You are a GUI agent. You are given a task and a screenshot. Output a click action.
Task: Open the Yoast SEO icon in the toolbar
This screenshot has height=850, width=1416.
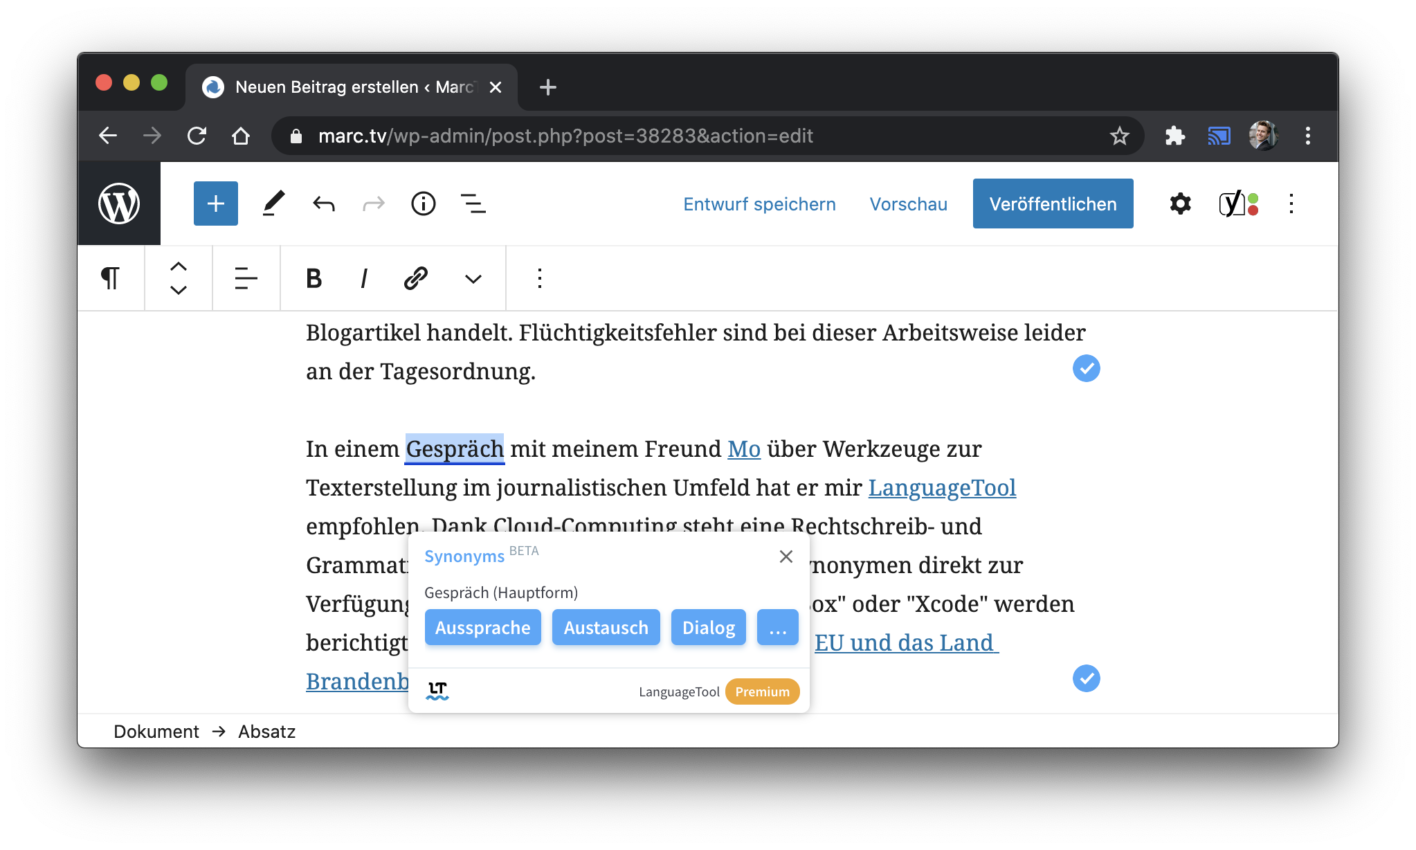click(x=1232, y=203)
